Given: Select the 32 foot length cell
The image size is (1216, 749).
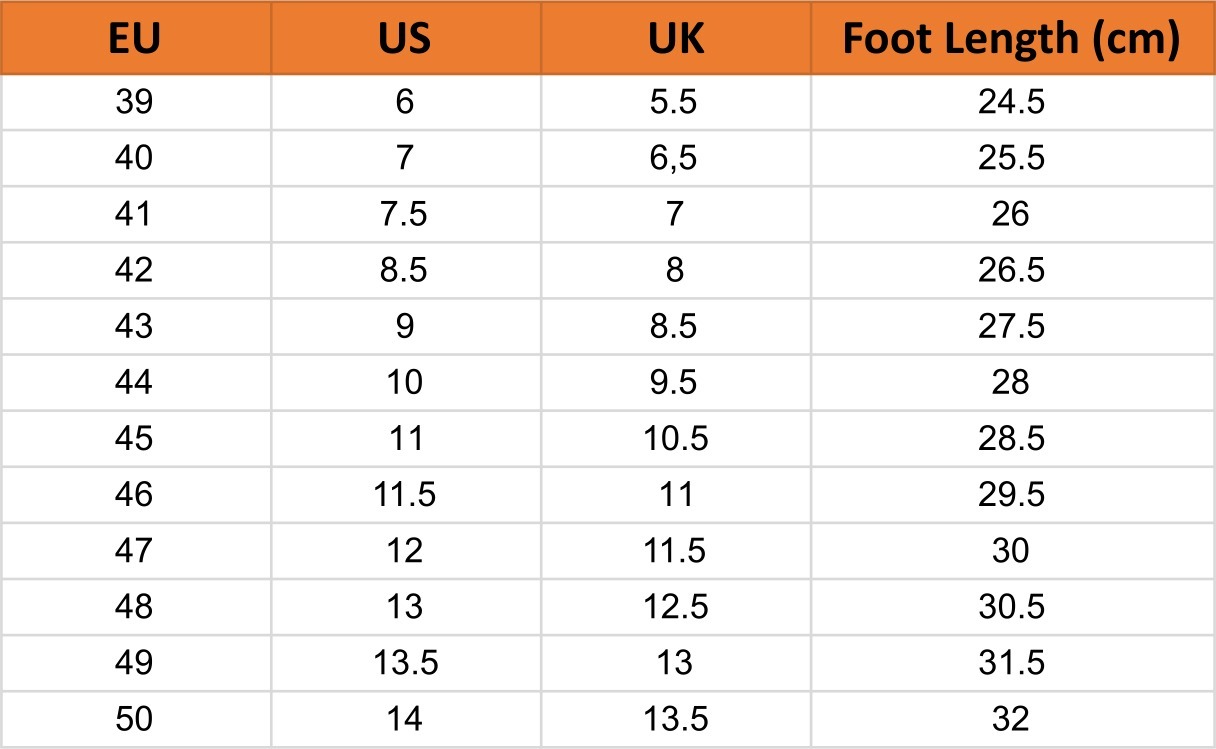Looking at the screenshot, I should [x=1011, y=718].
